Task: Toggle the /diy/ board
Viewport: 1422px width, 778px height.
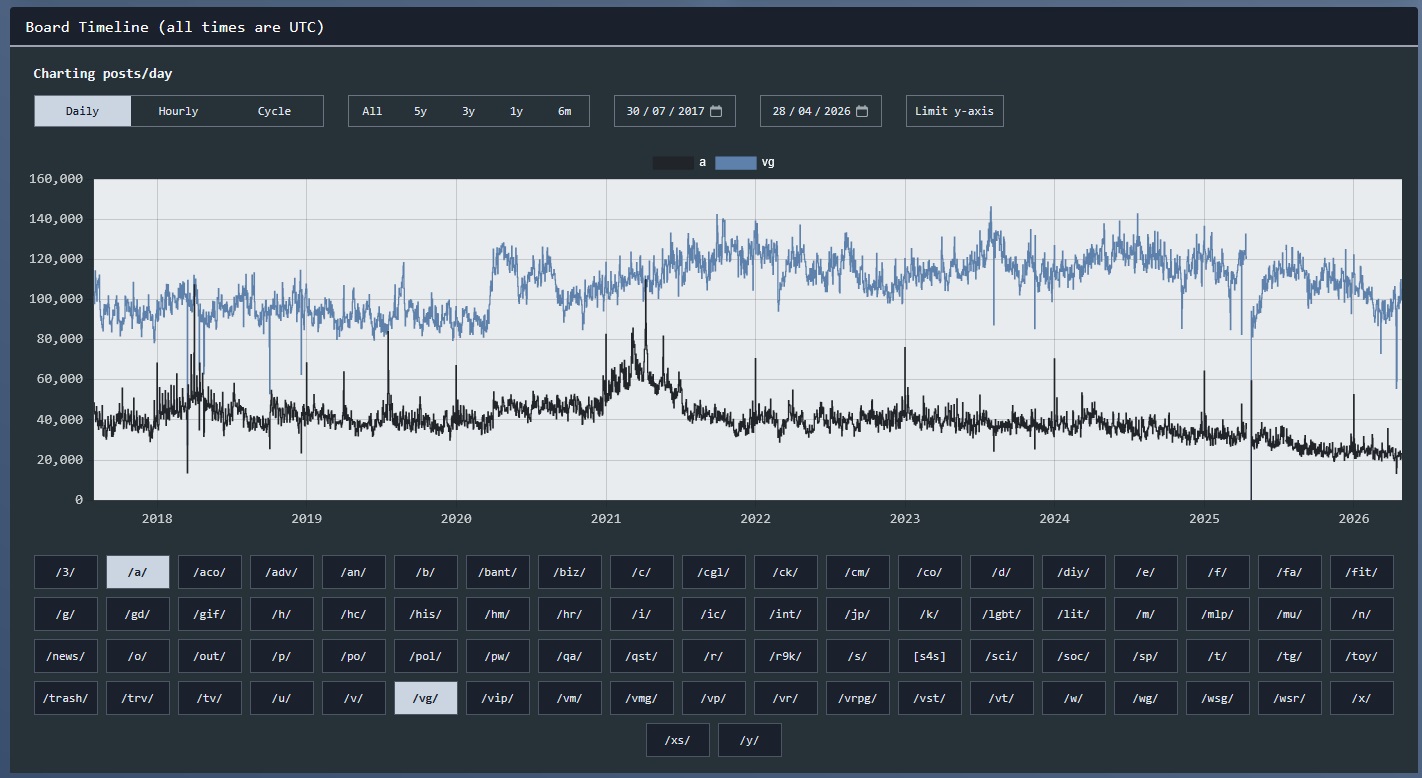Action: [1074, 572]
